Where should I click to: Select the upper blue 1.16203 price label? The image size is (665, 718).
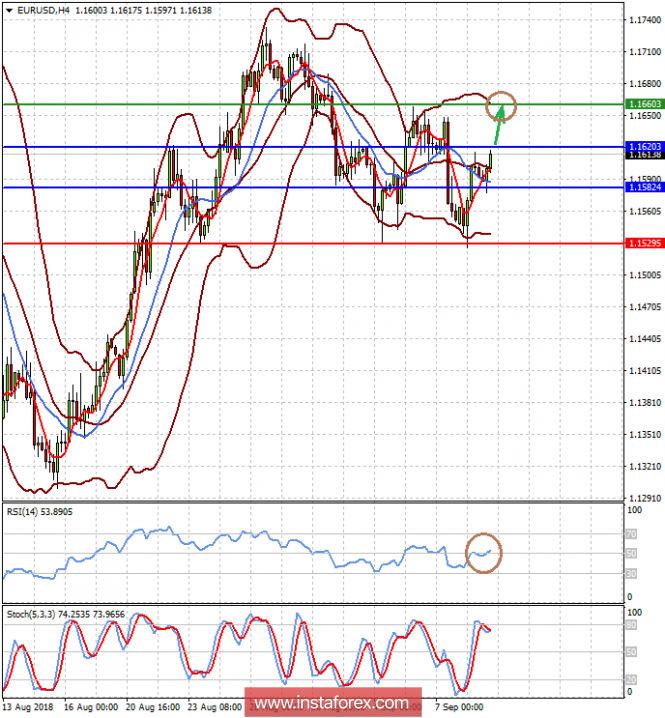pos(645,147)
